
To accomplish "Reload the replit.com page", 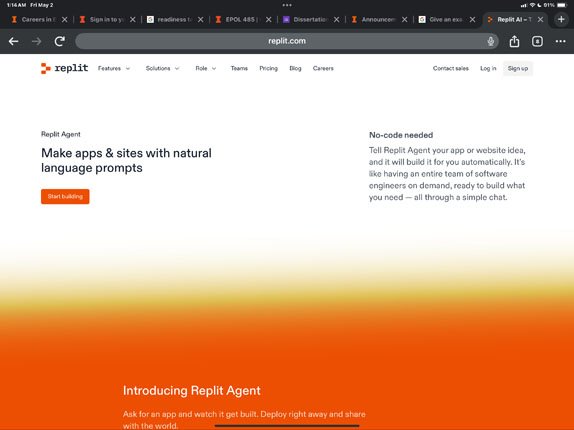I will point(60,41).
